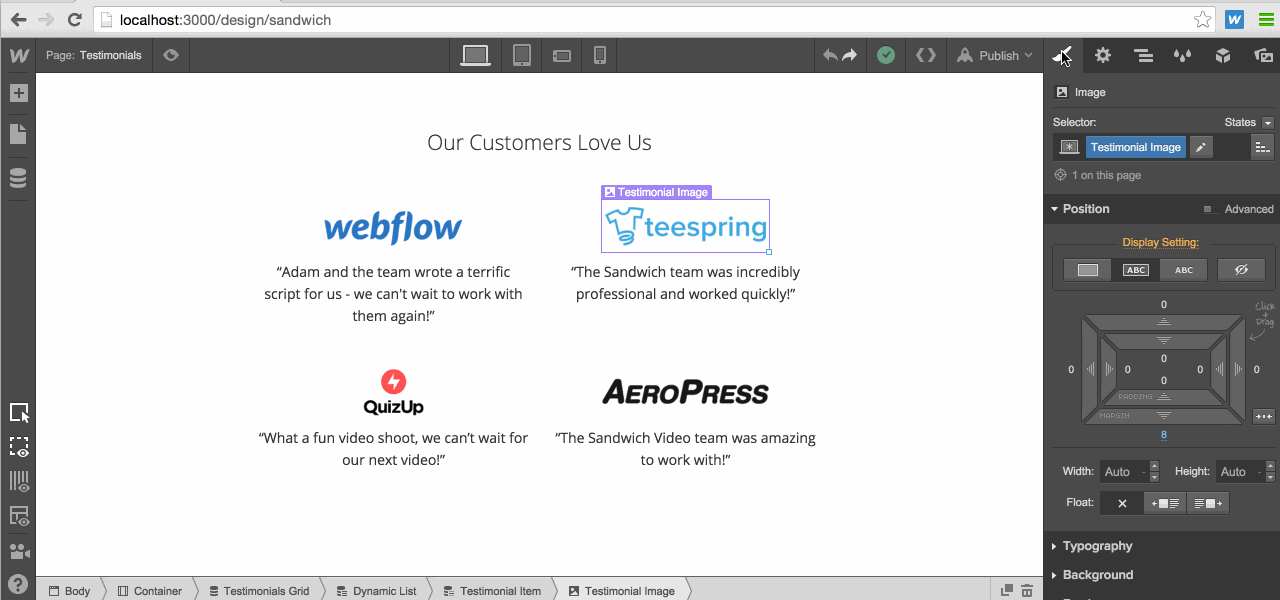Select Testimonials Grid in the breadcrumb
This screenshot has height=600, width=1280.
tap(259, 591)
